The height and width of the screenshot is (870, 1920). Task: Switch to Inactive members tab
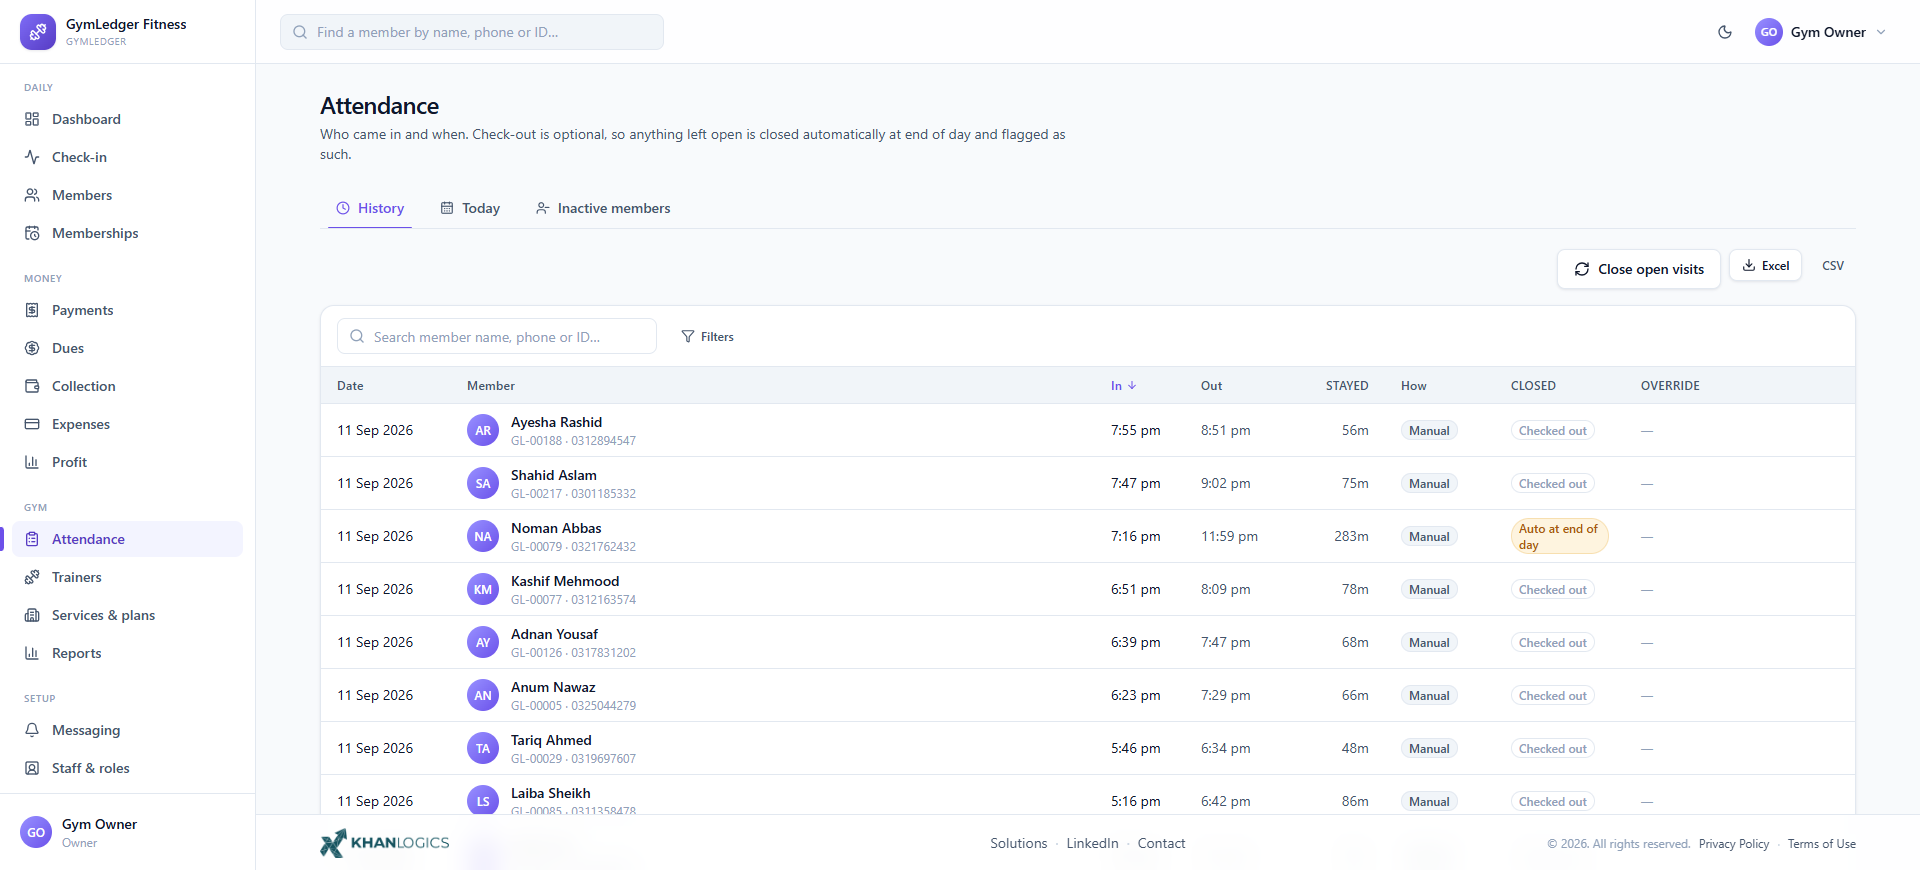(x=603, y=208)
